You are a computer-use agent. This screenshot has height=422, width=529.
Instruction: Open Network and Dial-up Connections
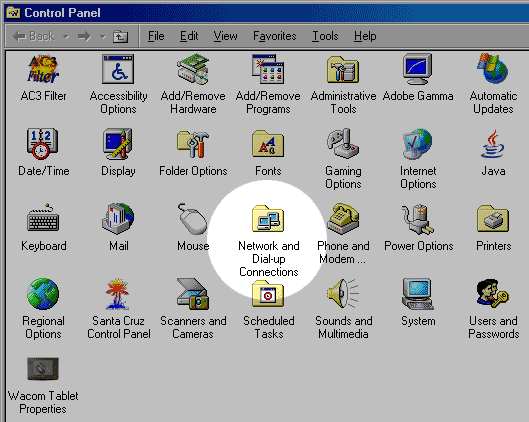tap(268, 219)
